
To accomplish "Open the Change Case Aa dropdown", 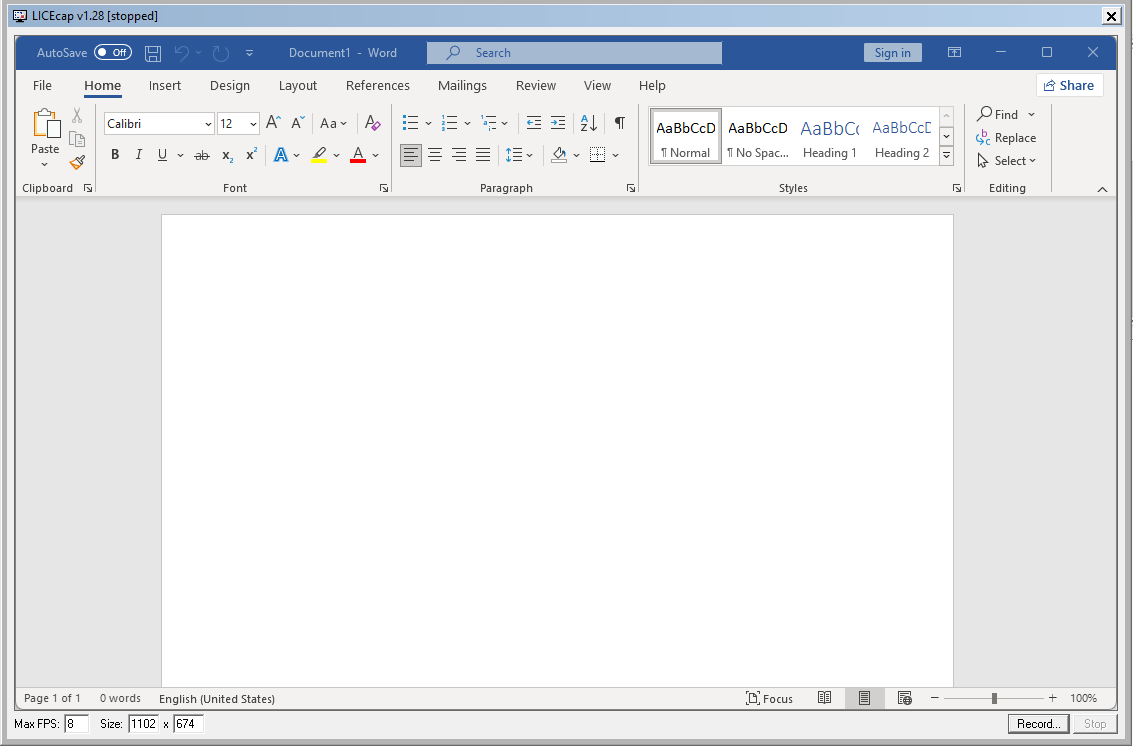I will (333, 124).
